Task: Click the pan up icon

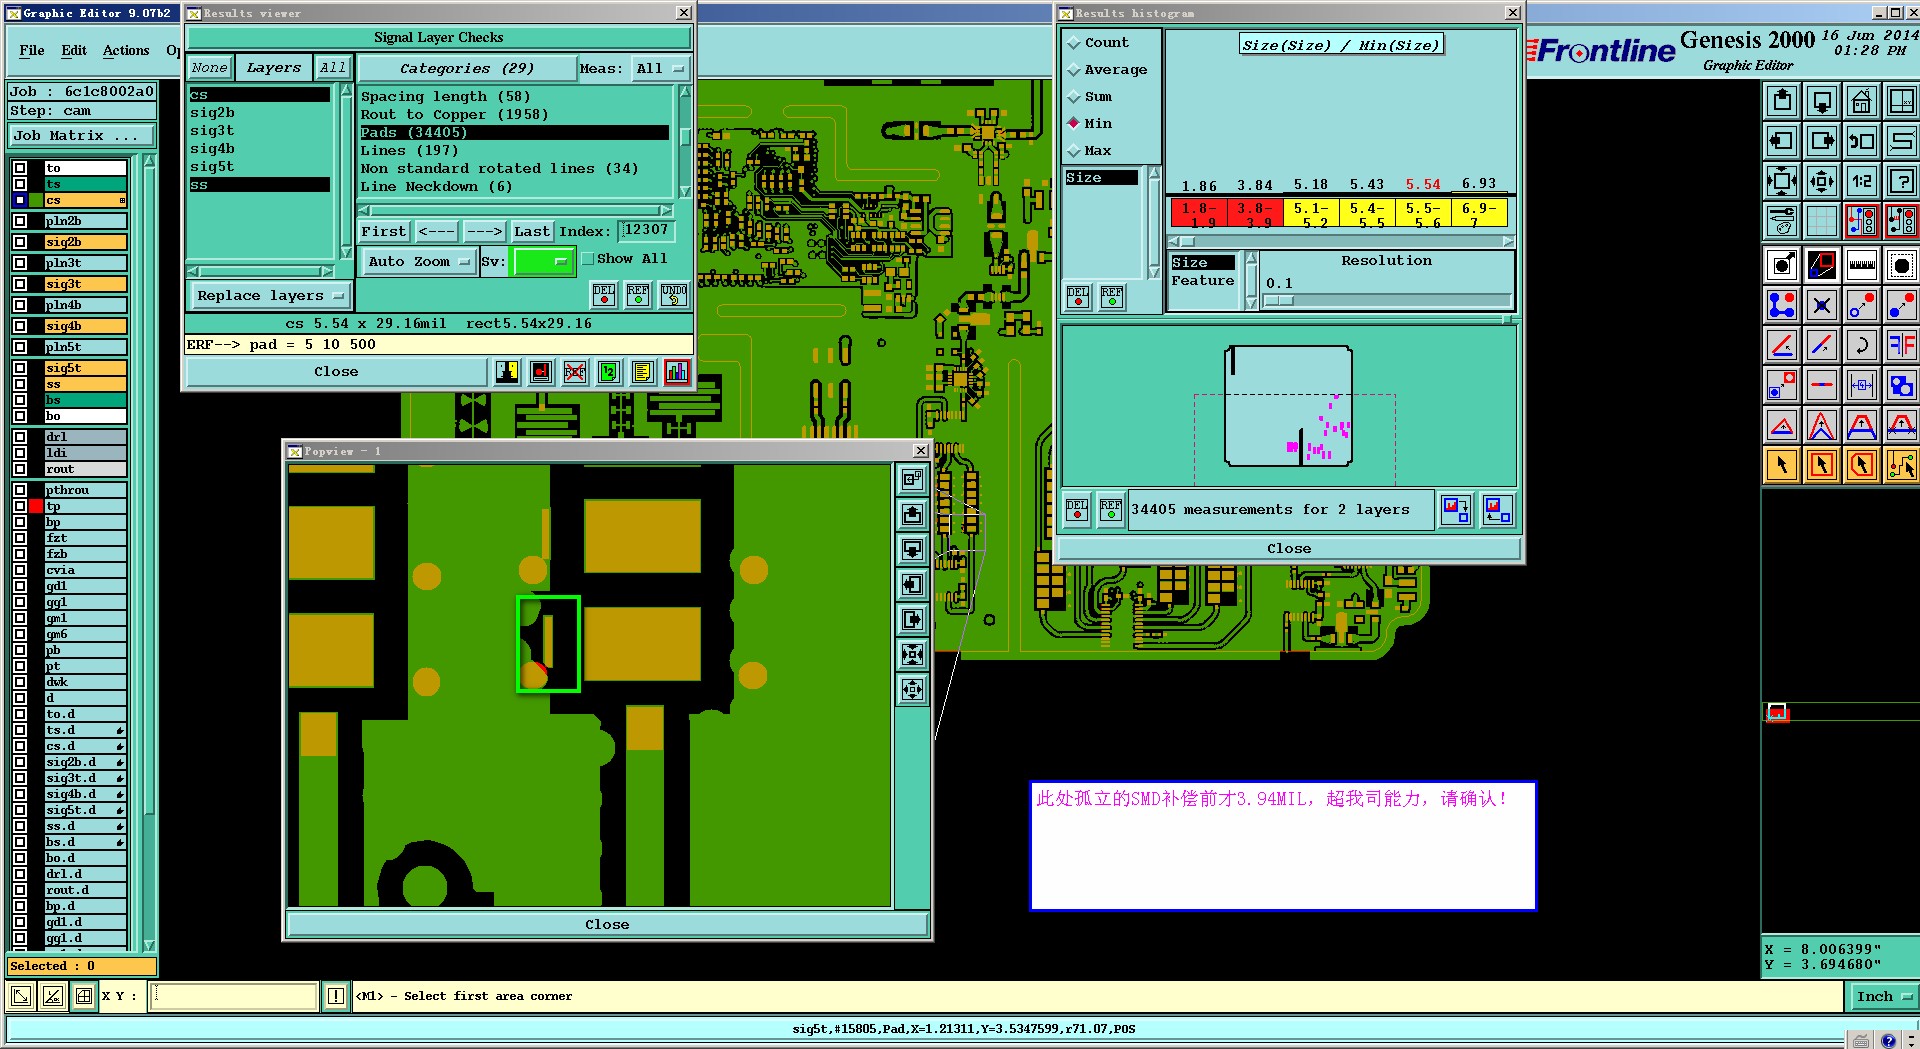Action: pos(1782,101)
